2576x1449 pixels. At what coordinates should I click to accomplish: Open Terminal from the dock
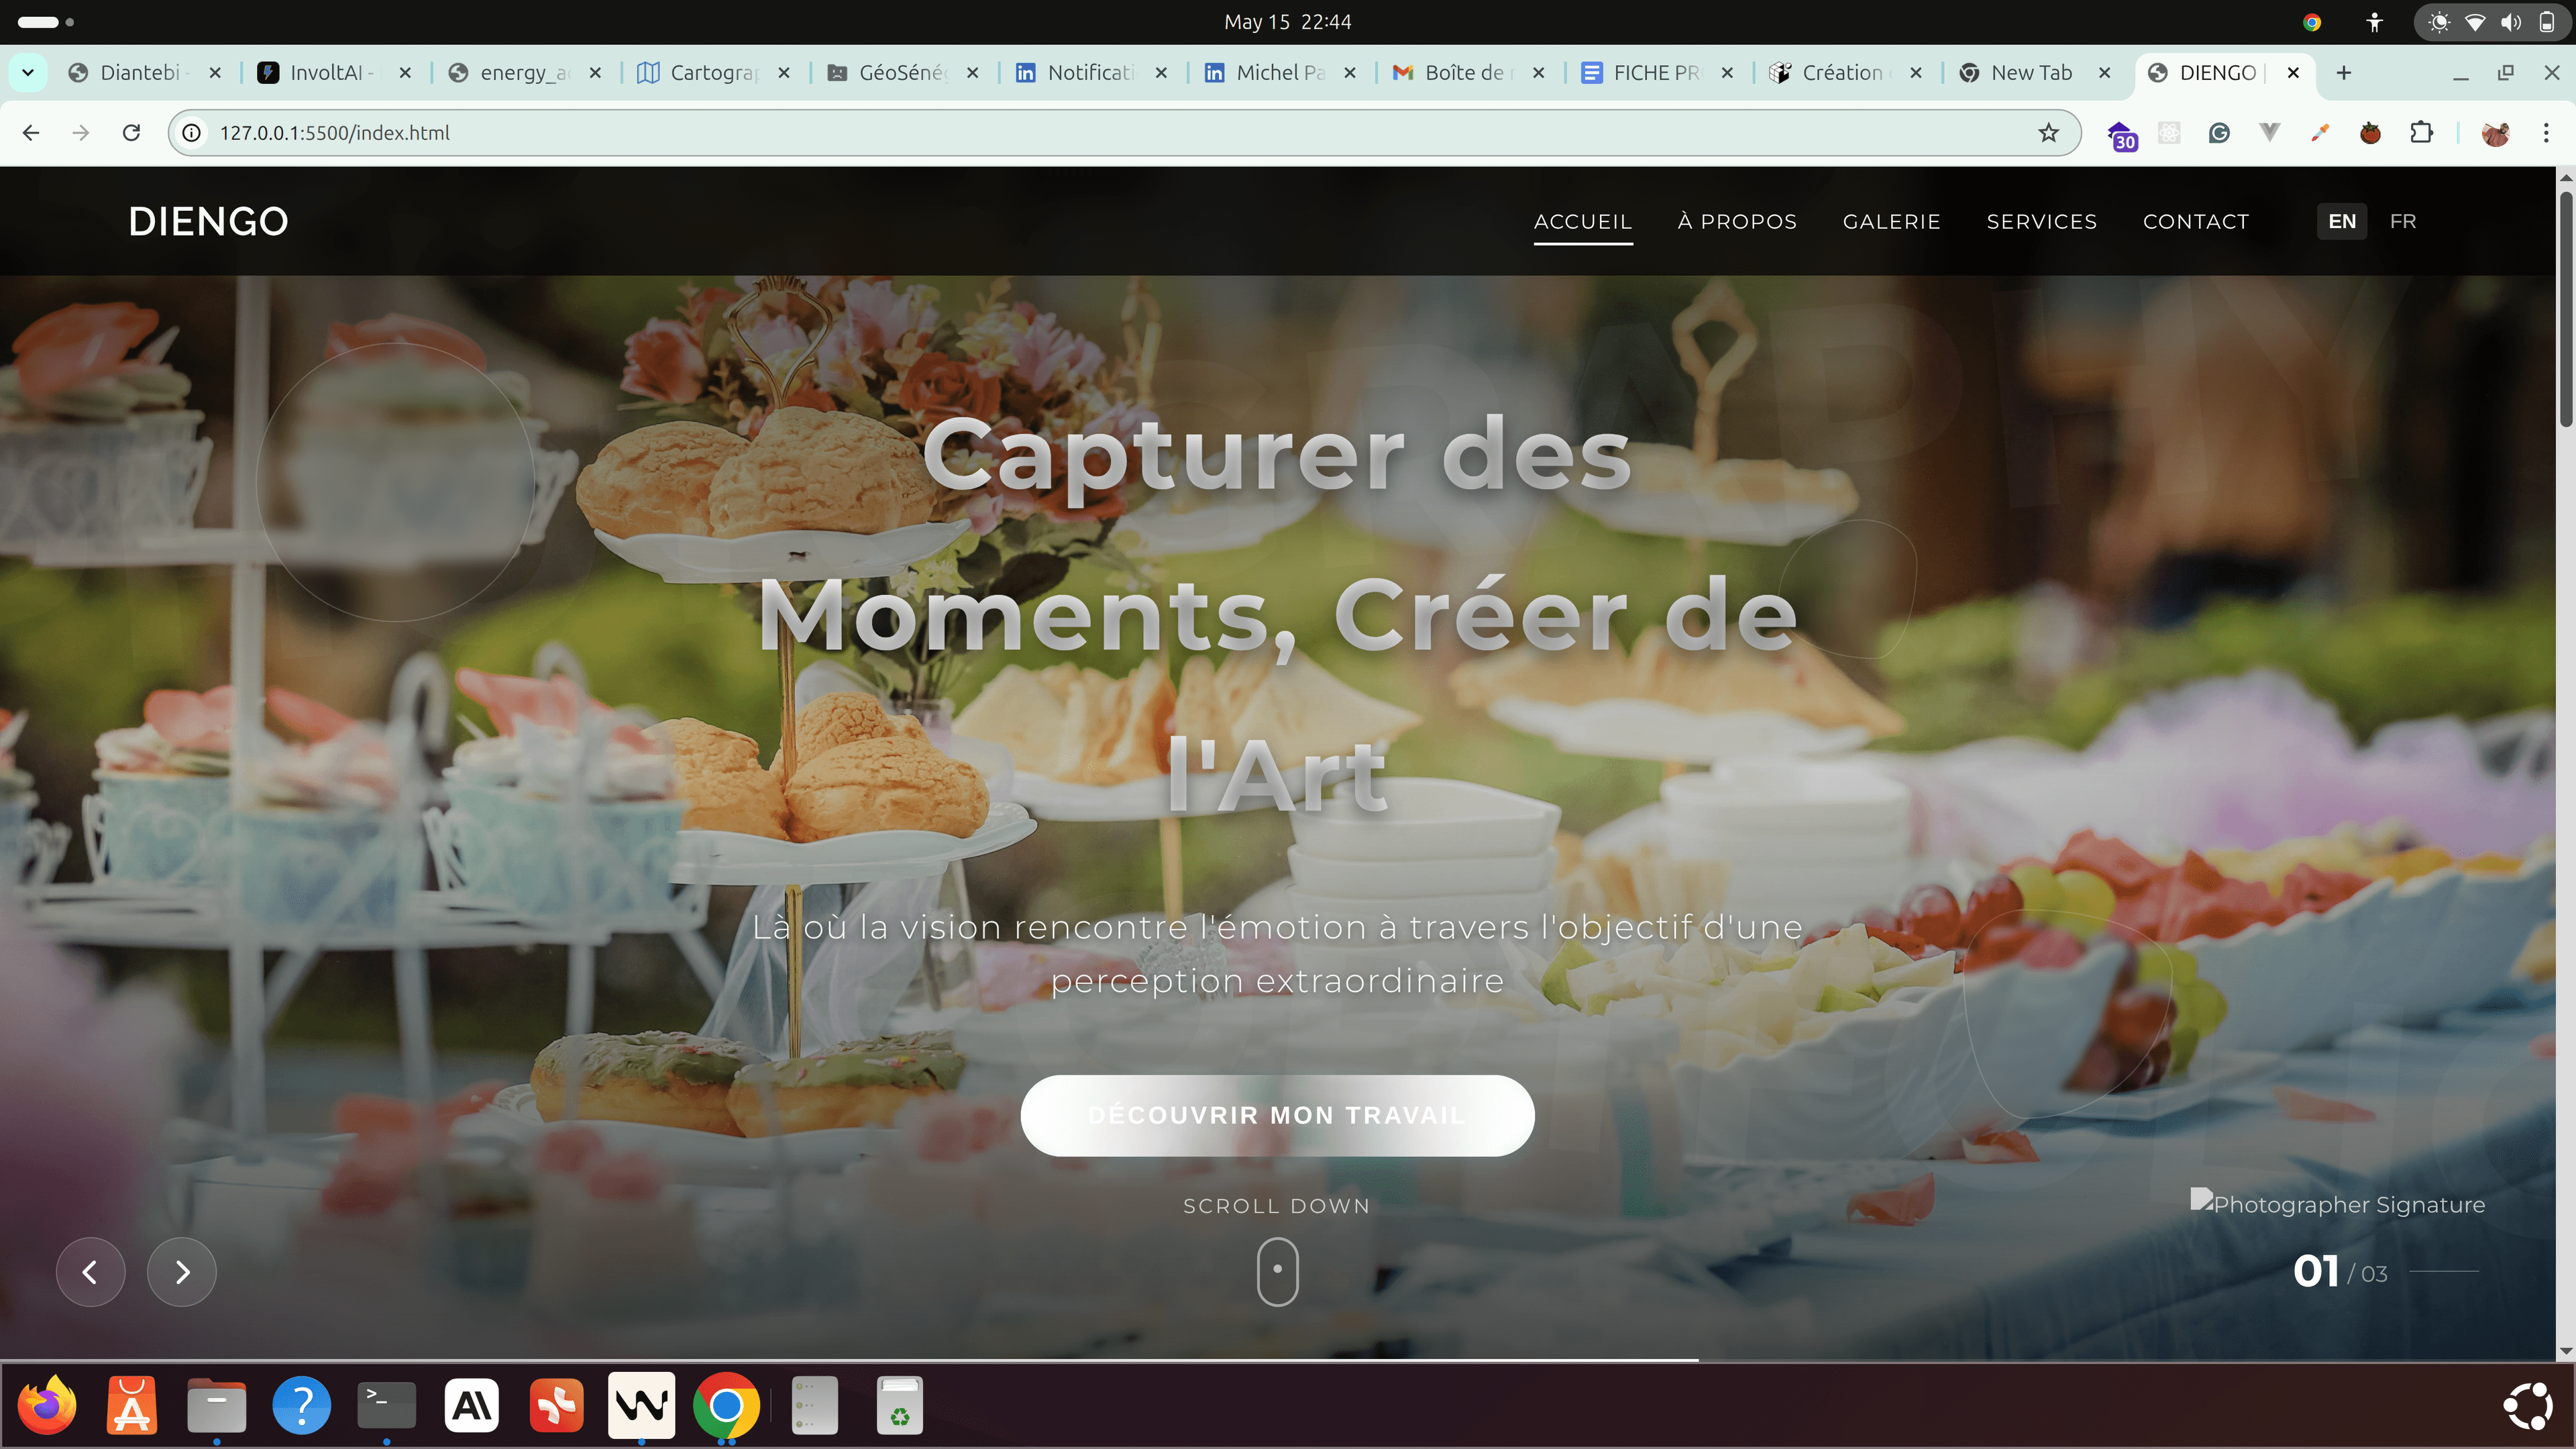(x=386, y=1405)
